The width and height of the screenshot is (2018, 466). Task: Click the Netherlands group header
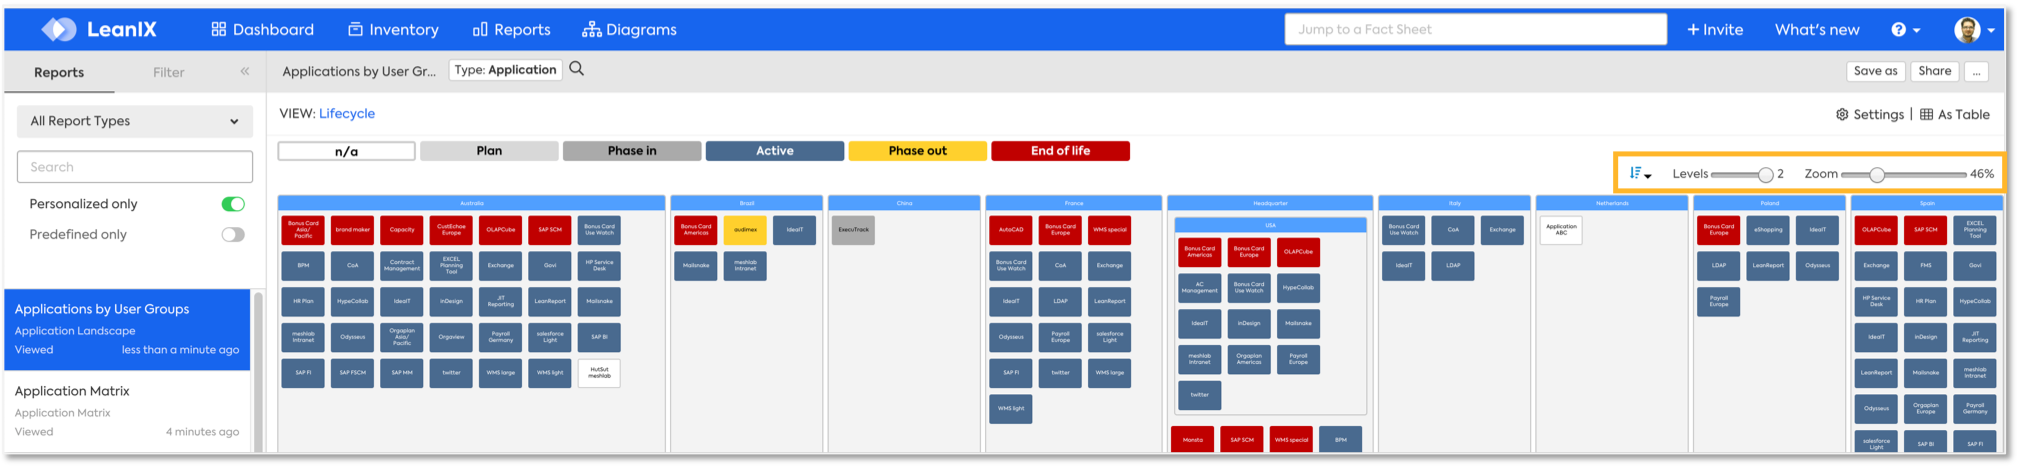coord(1612,203)
